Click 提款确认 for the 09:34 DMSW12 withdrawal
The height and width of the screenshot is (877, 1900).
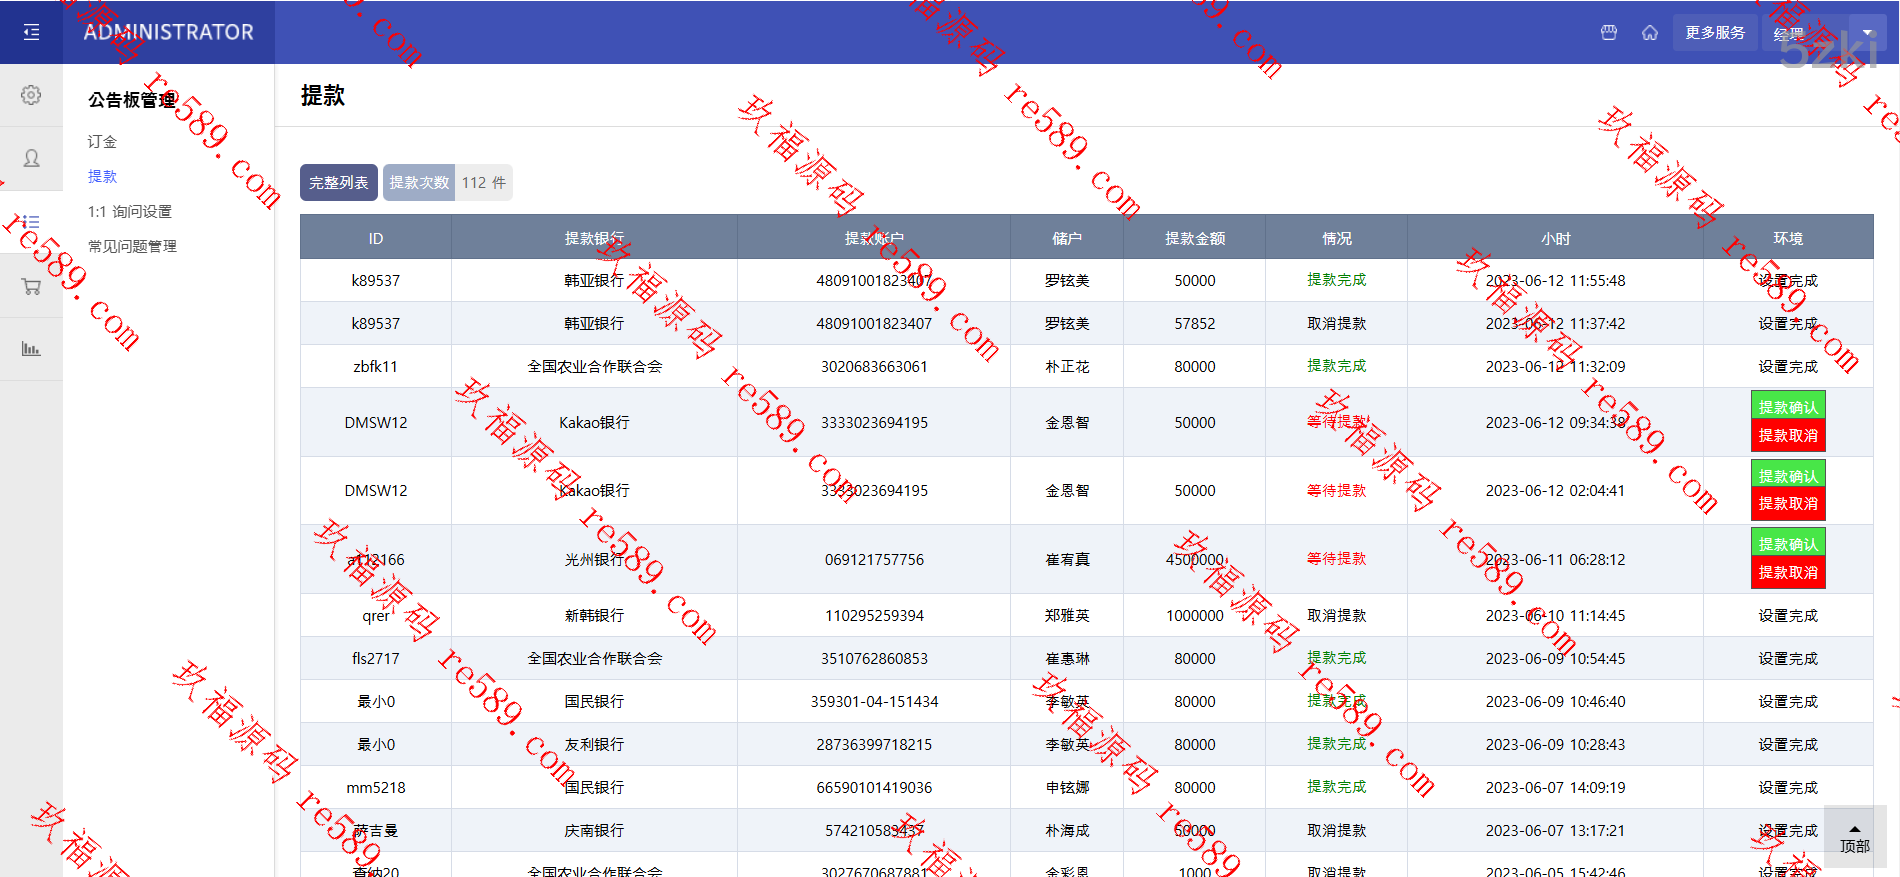[1788, 406]
